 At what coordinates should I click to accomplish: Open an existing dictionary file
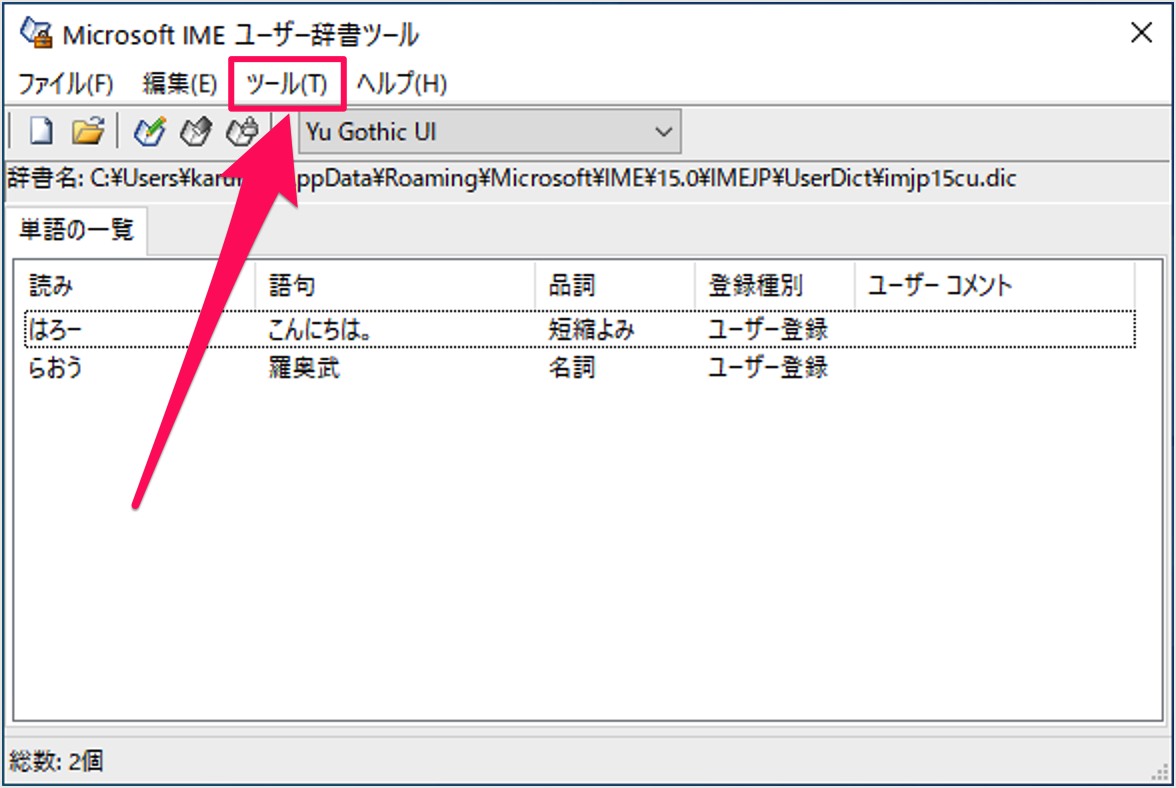tap(88, 130)
